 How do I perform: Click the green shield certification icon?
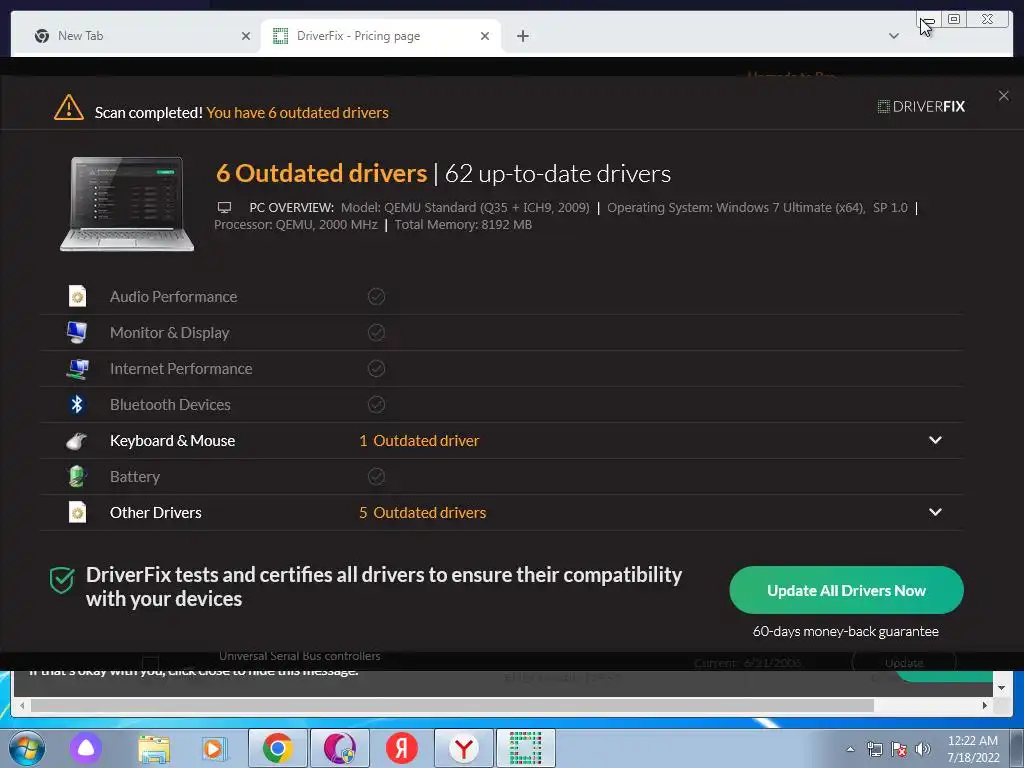[x=62, y=580]
